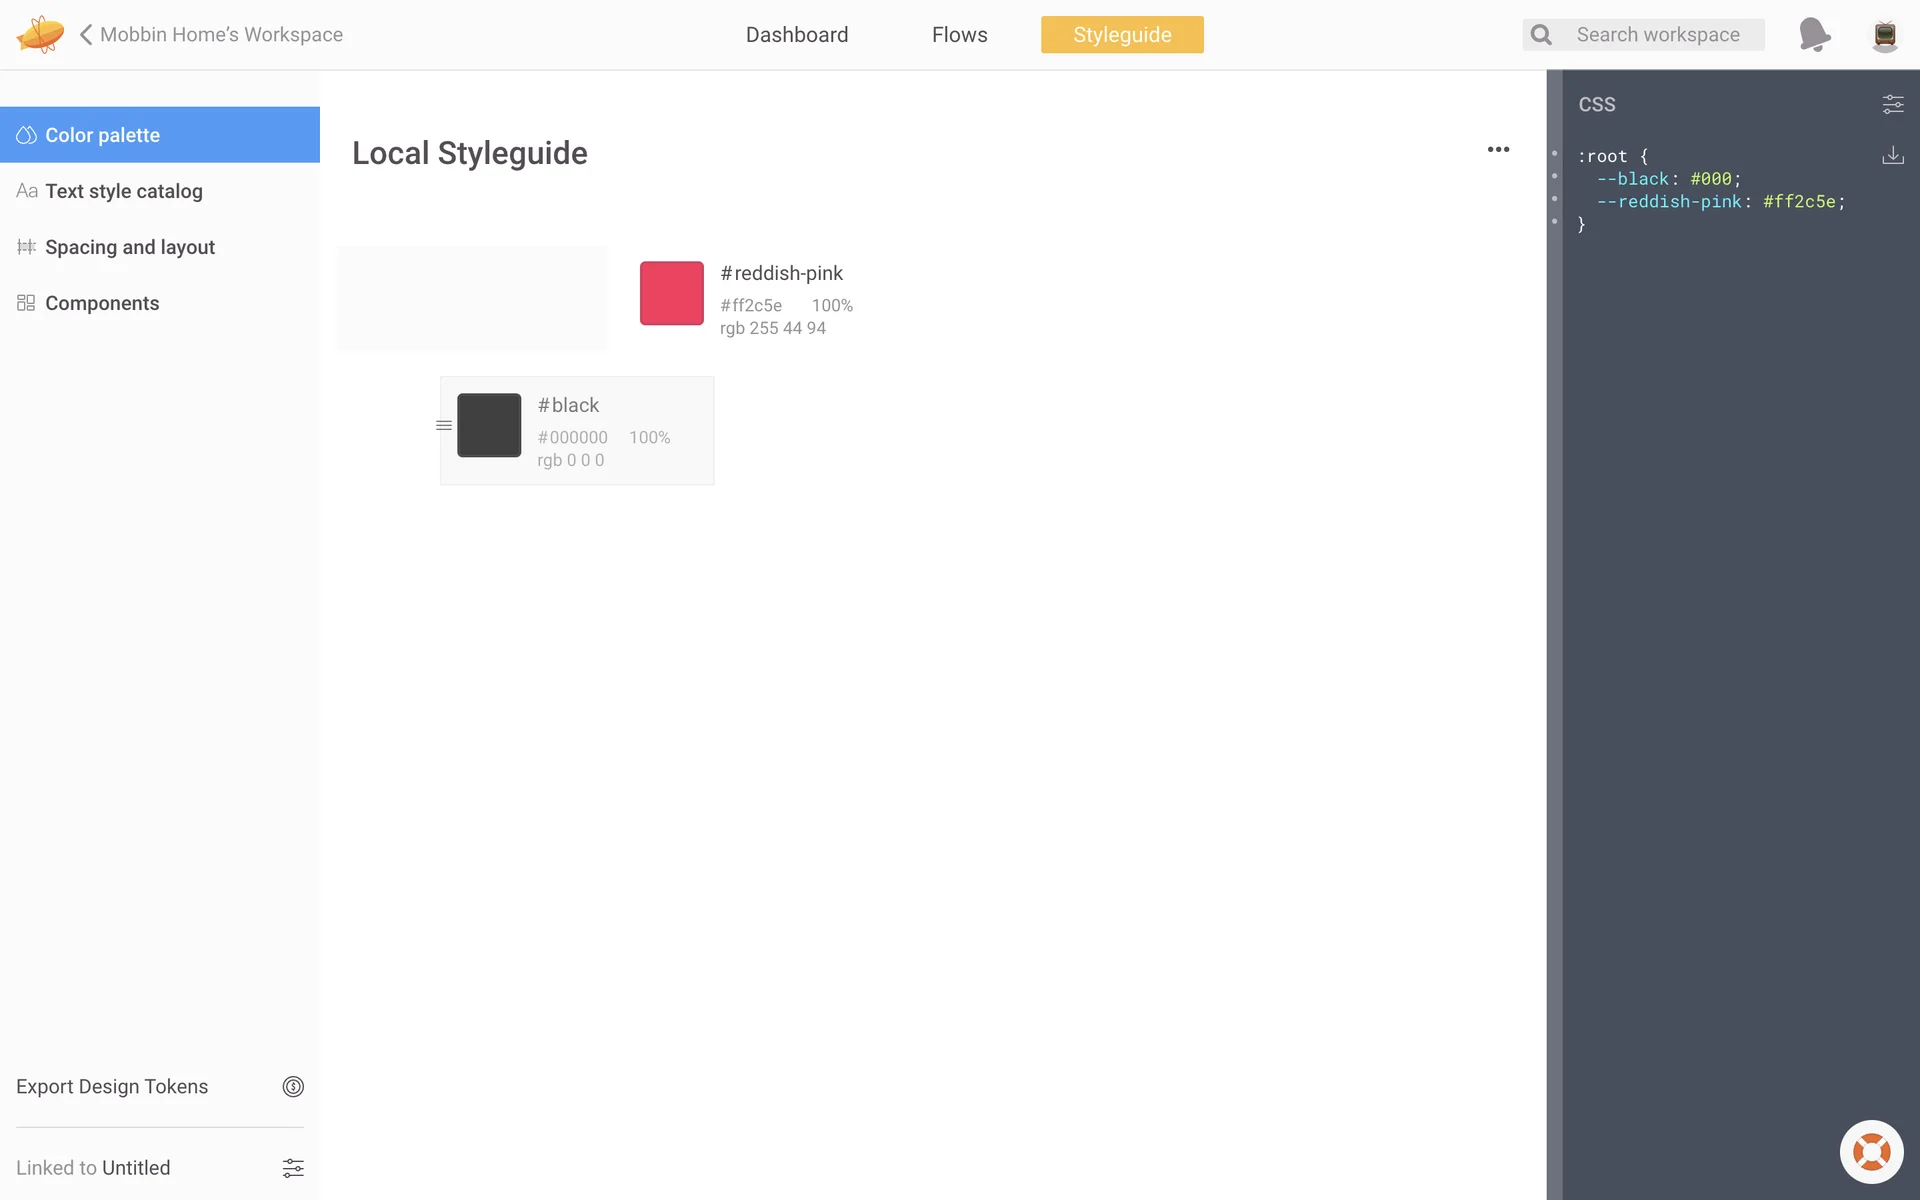Select the Styleguide tab

pos(1122,35)
